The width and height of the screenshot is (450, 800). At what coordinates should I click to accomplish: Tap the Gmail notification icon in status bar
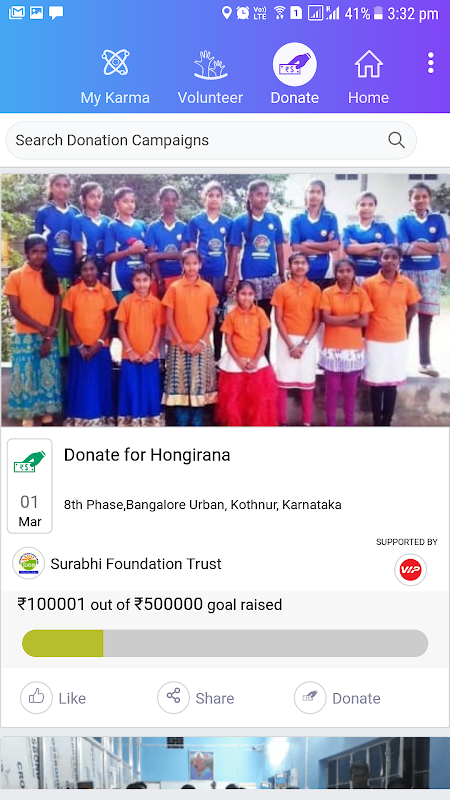click(x=16, y=13)
